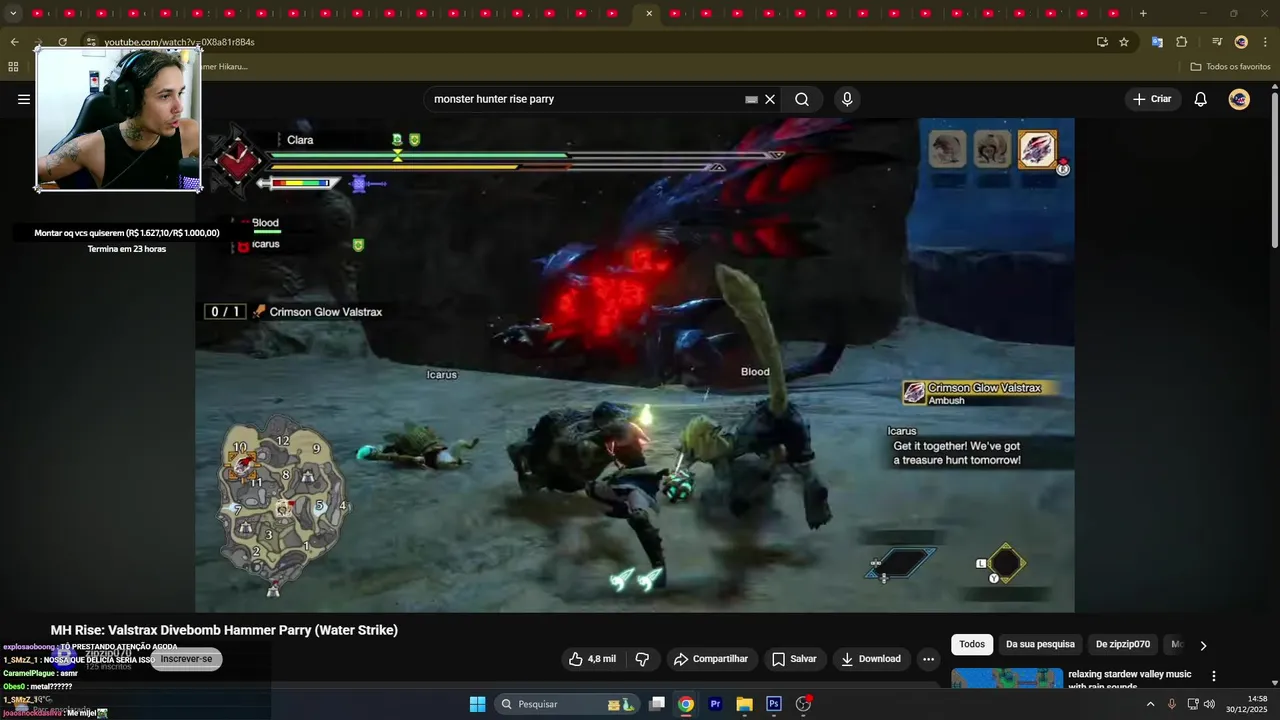Close the current active tab
Viewport: 1280px width, 720px height.
[649, 13]
